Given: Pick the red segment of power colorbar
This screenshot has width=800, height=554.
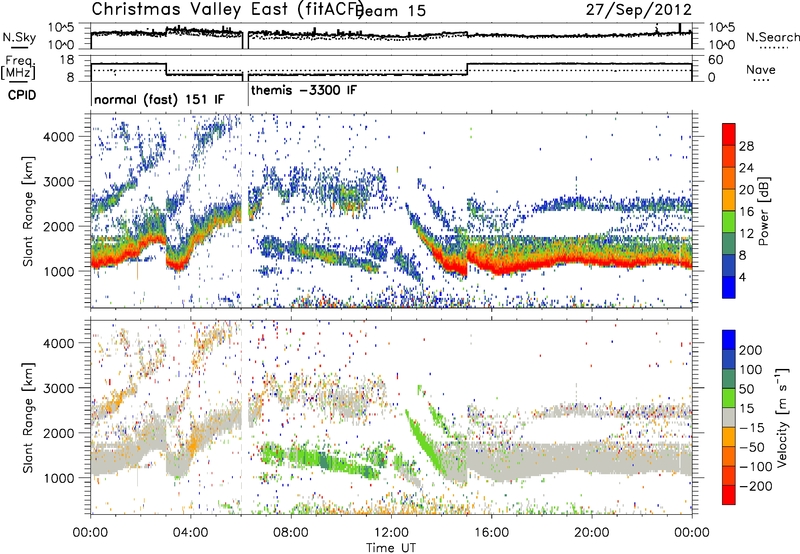Looking at the screenshot, I should pyautogui.click(x=729, y=135).
